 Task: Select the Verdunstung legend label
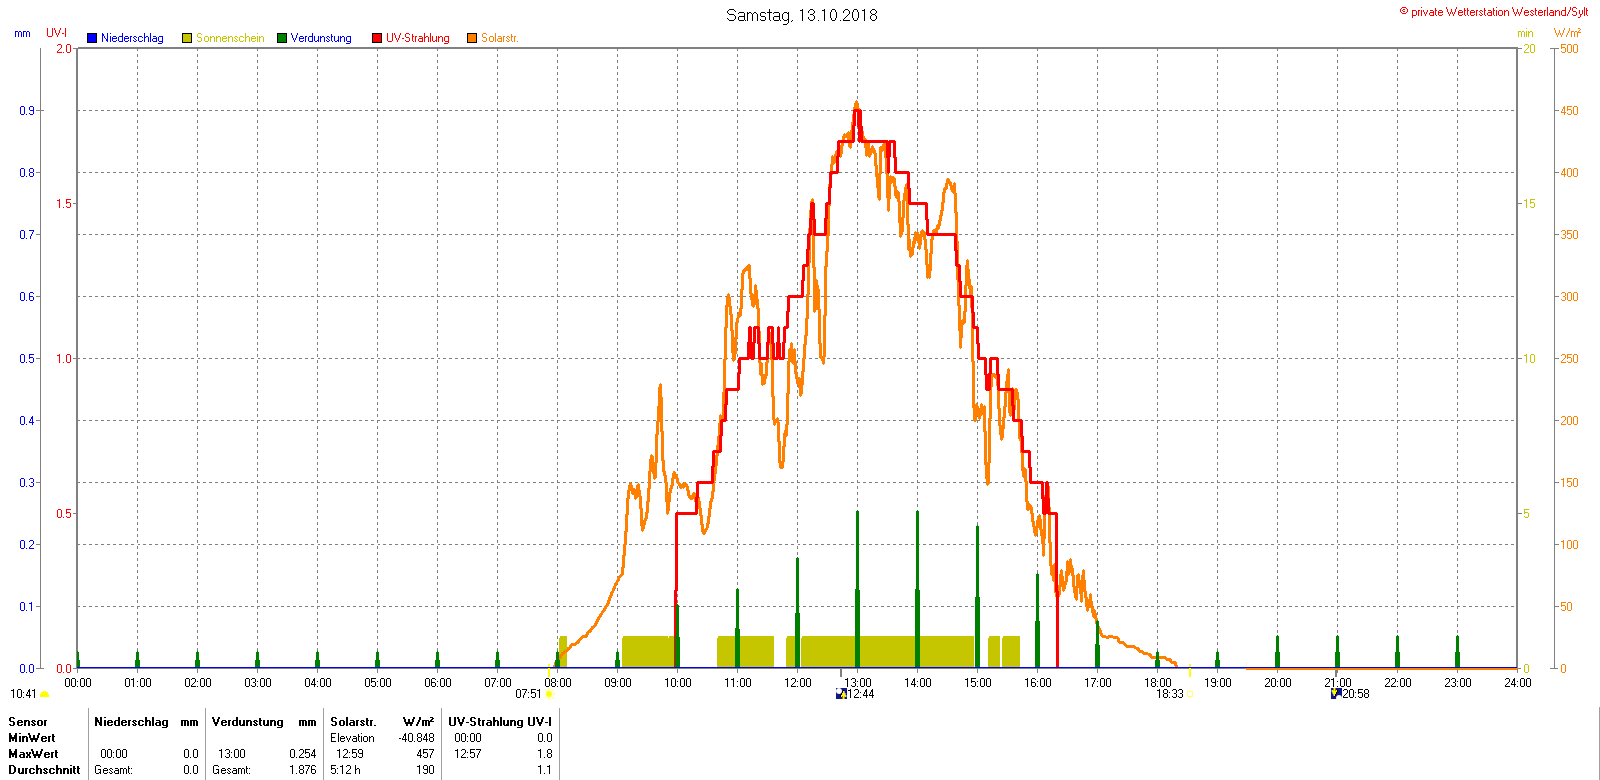coord(321,38)
